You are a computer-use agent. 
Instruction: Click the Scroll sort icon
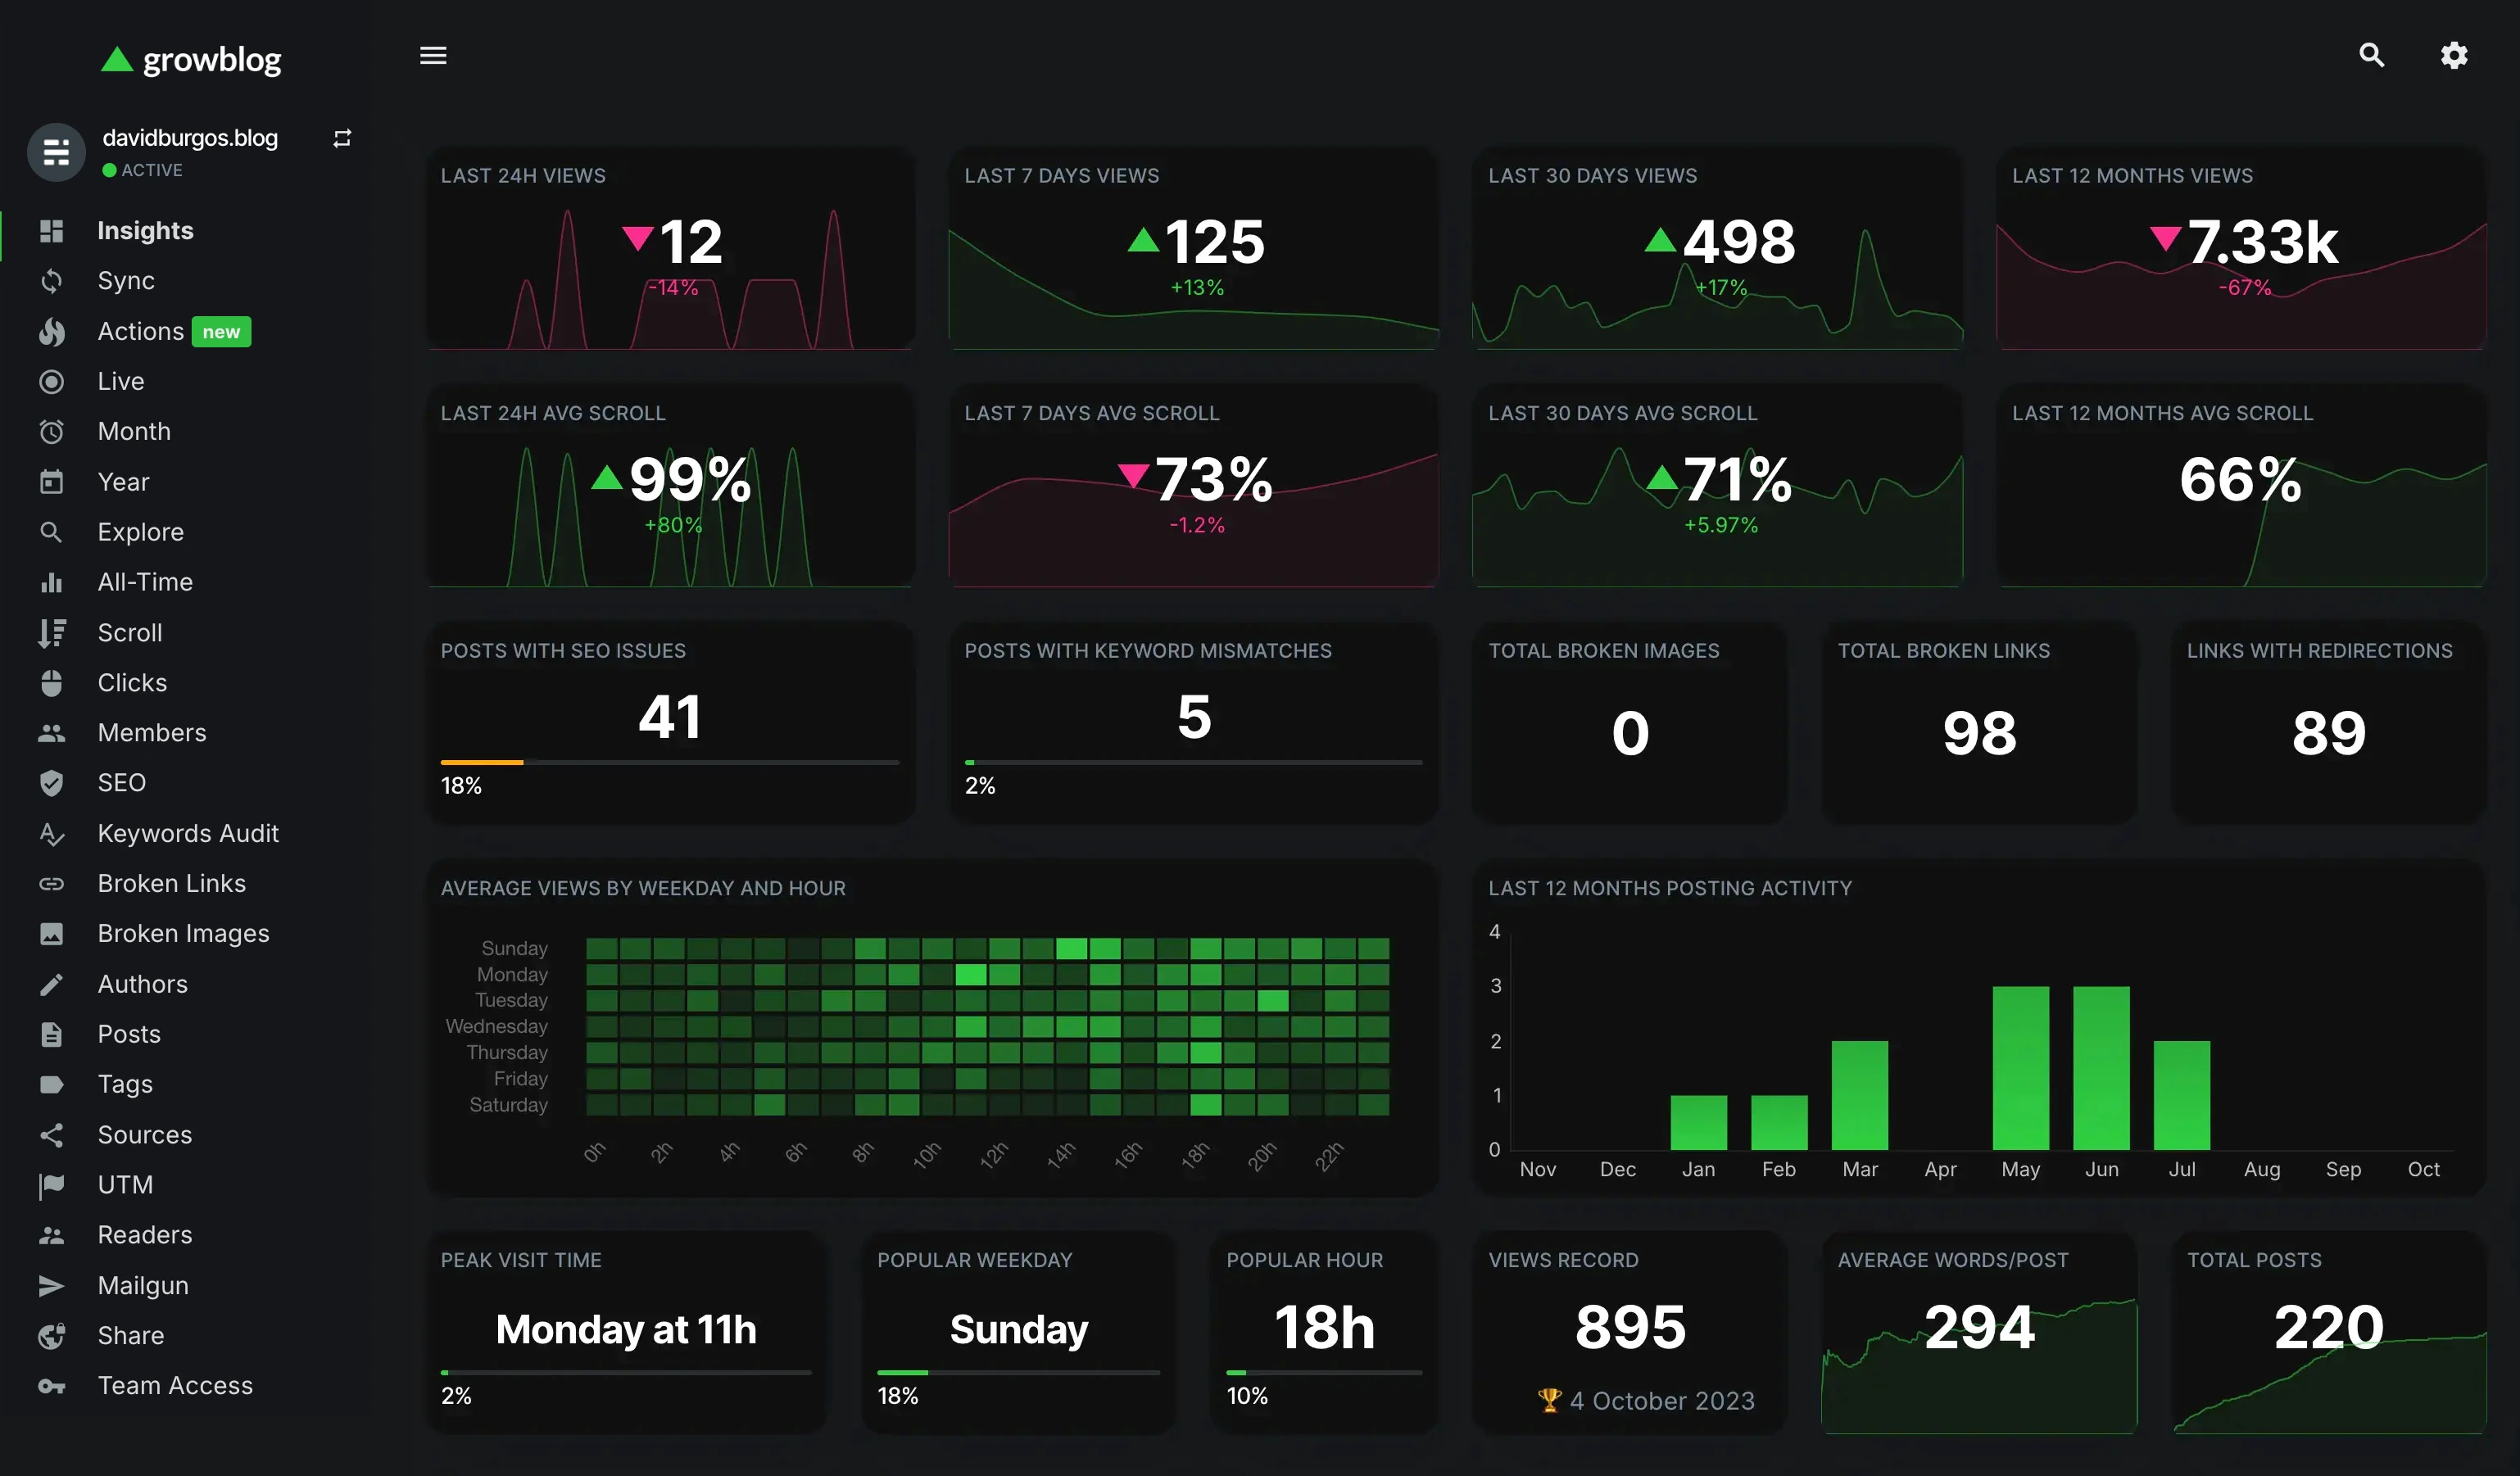(51, 633)
